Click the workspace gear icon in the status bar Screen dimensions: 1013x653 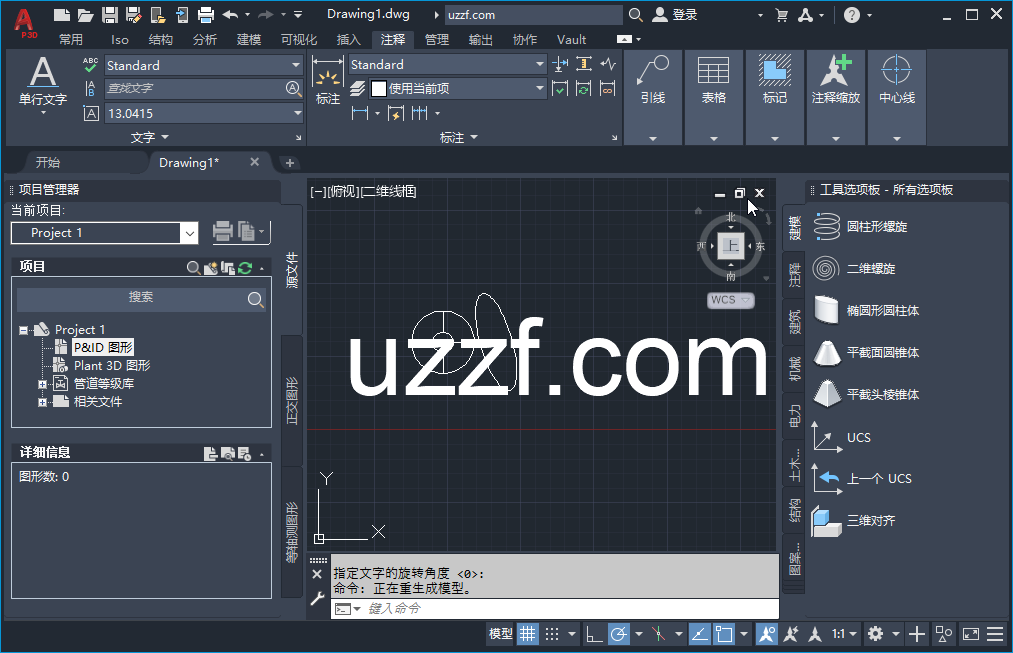coord(875,634)
